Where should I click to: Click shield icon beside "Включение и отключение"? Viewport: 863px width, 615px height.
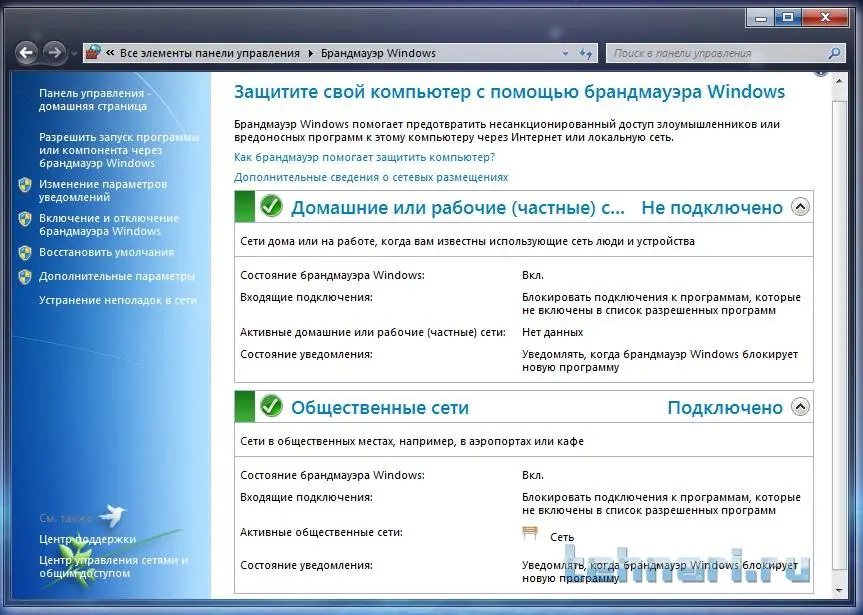pos(25,219)
